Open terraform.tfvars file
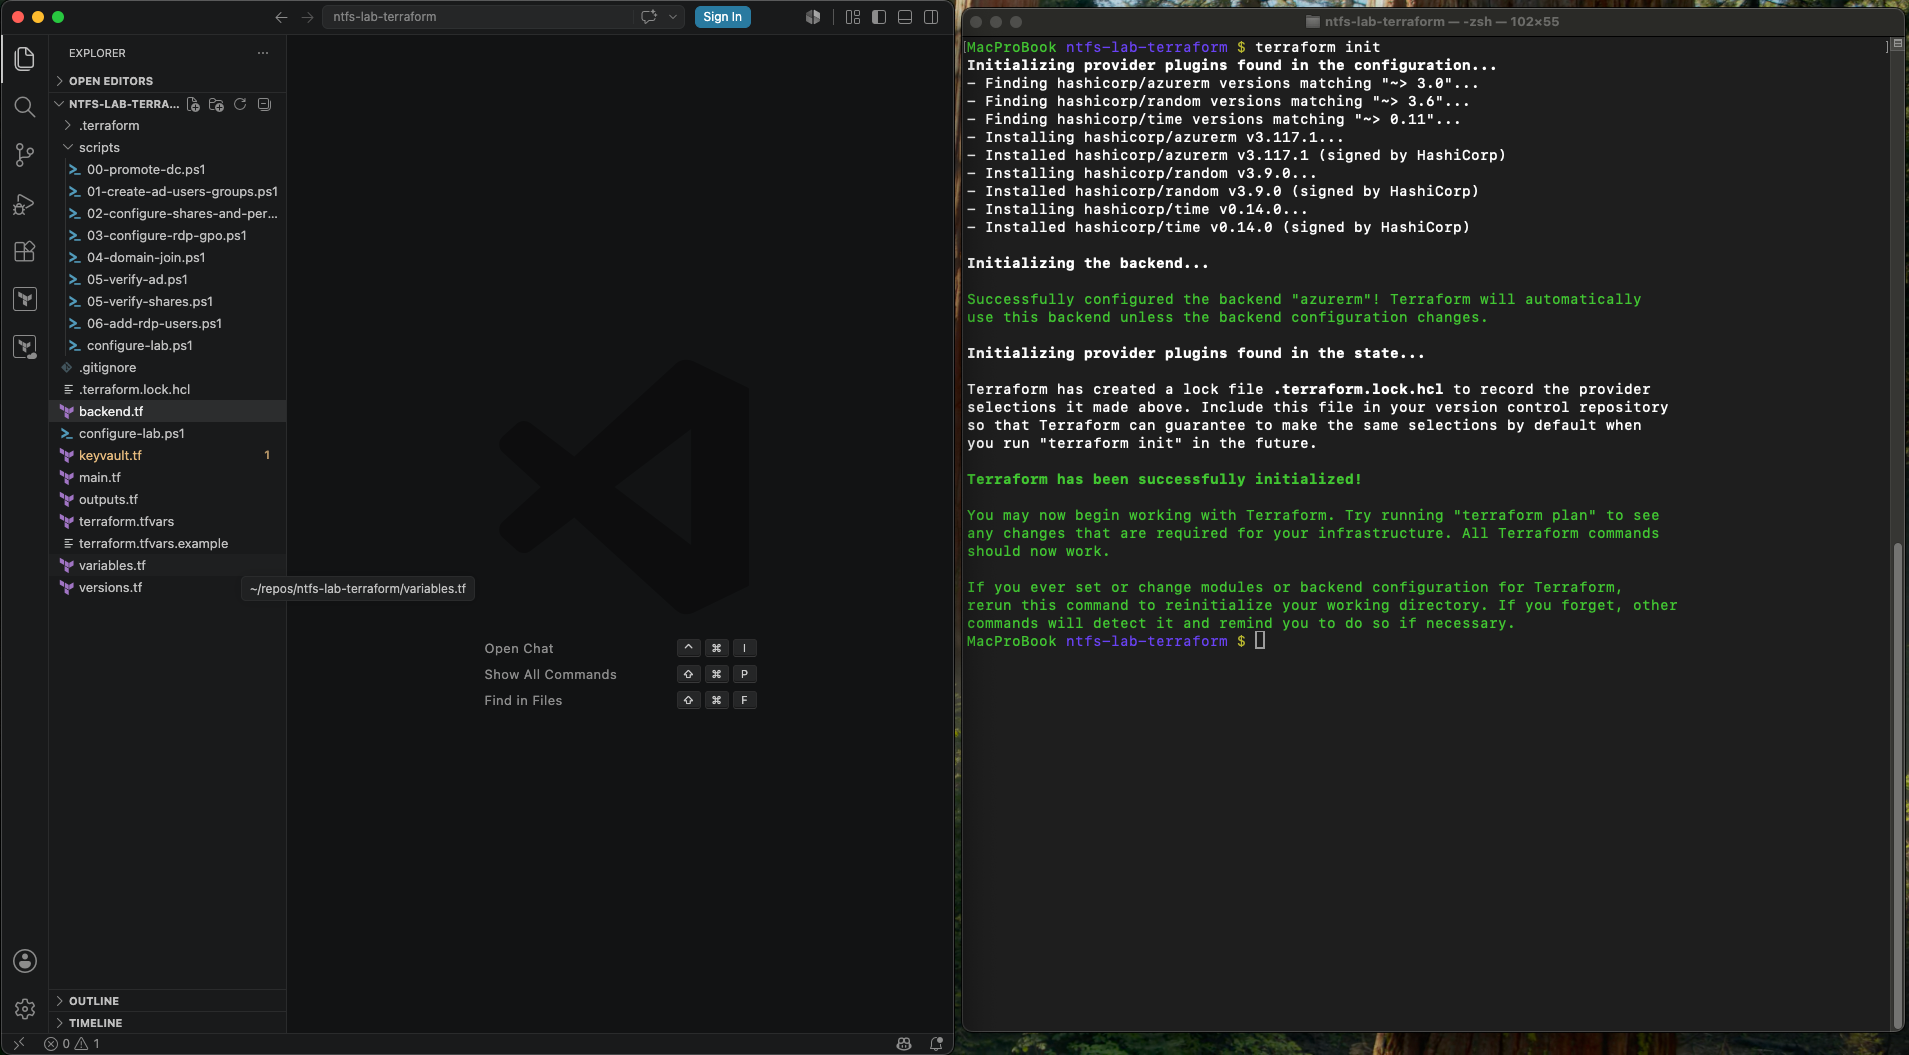 [x=167, y=522]
